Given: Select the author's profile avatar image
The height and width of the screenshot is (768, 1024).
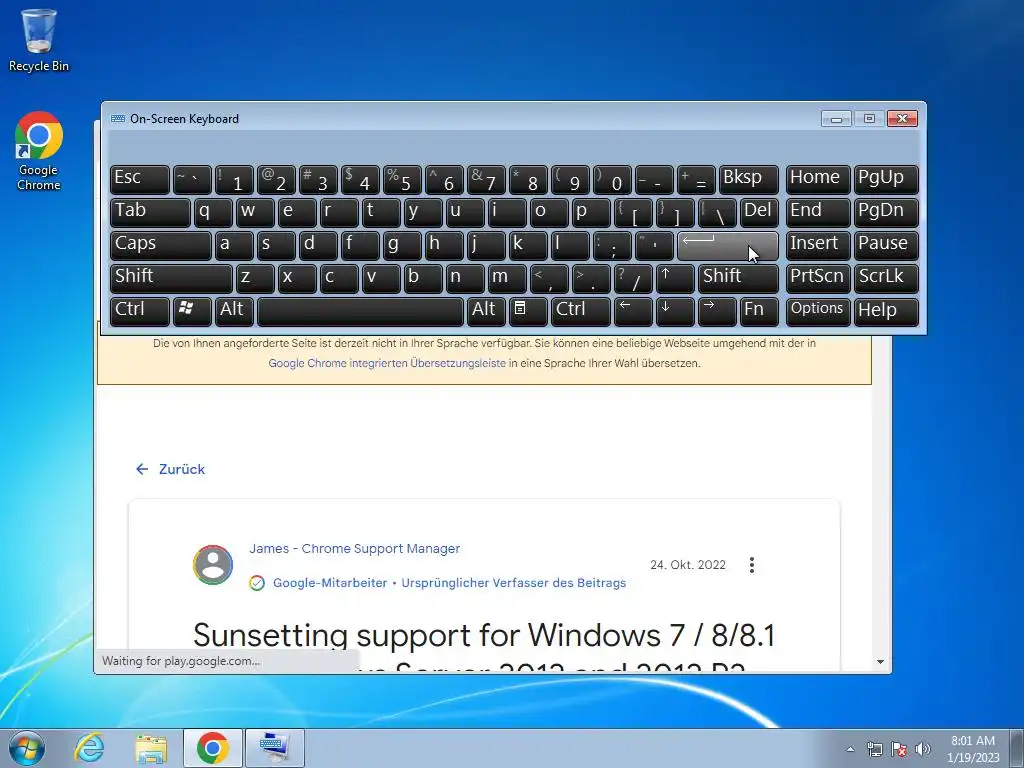Looking at the screenshot, I should 213,565.
